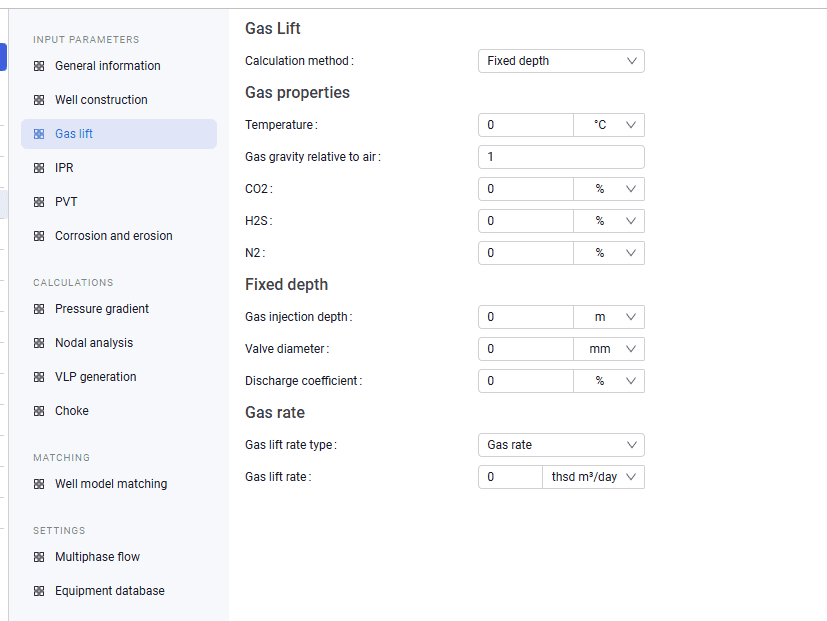Open the Discharge coefficient unit dropdown
827x621 pixels.
609,381
